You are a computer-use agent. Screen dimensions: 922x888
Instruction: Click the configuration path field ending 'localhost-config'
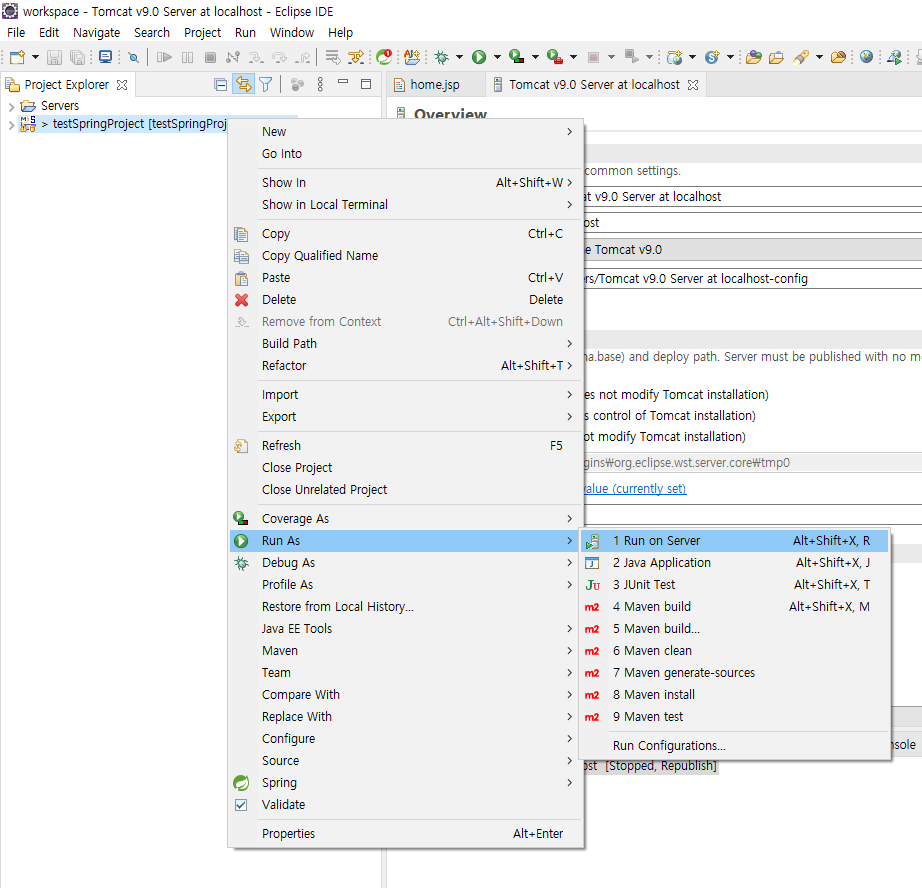[753, 279]
